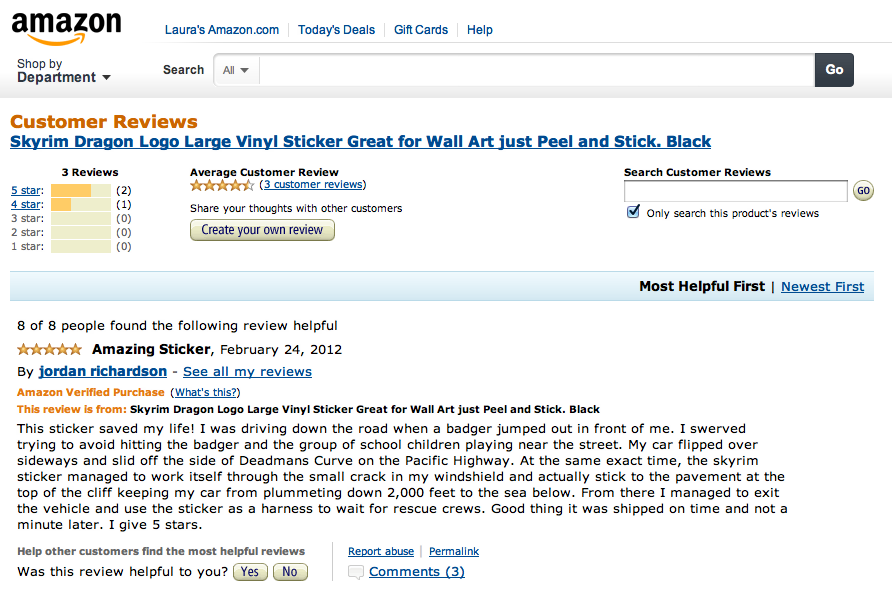The height and width of the screenshot is (612, 892).
Task: Open Today's Deals navigation link
Action: click(x=336, y=30)
